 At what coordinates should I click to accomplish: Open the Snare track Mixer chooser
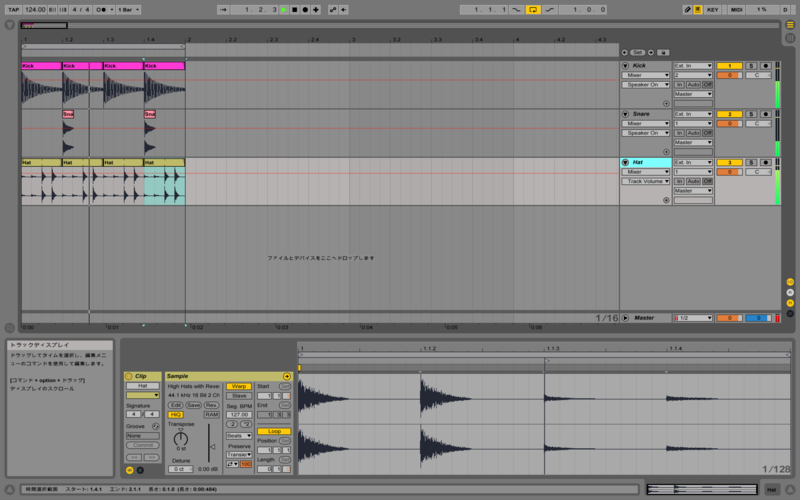645,123
